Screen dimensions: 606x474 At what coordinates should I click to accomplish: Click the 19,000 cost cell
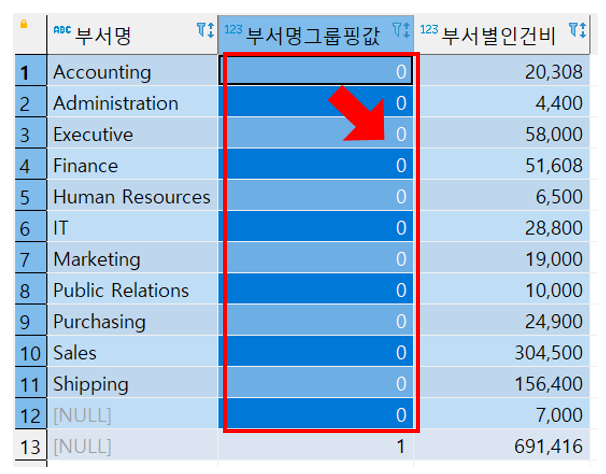502,258
